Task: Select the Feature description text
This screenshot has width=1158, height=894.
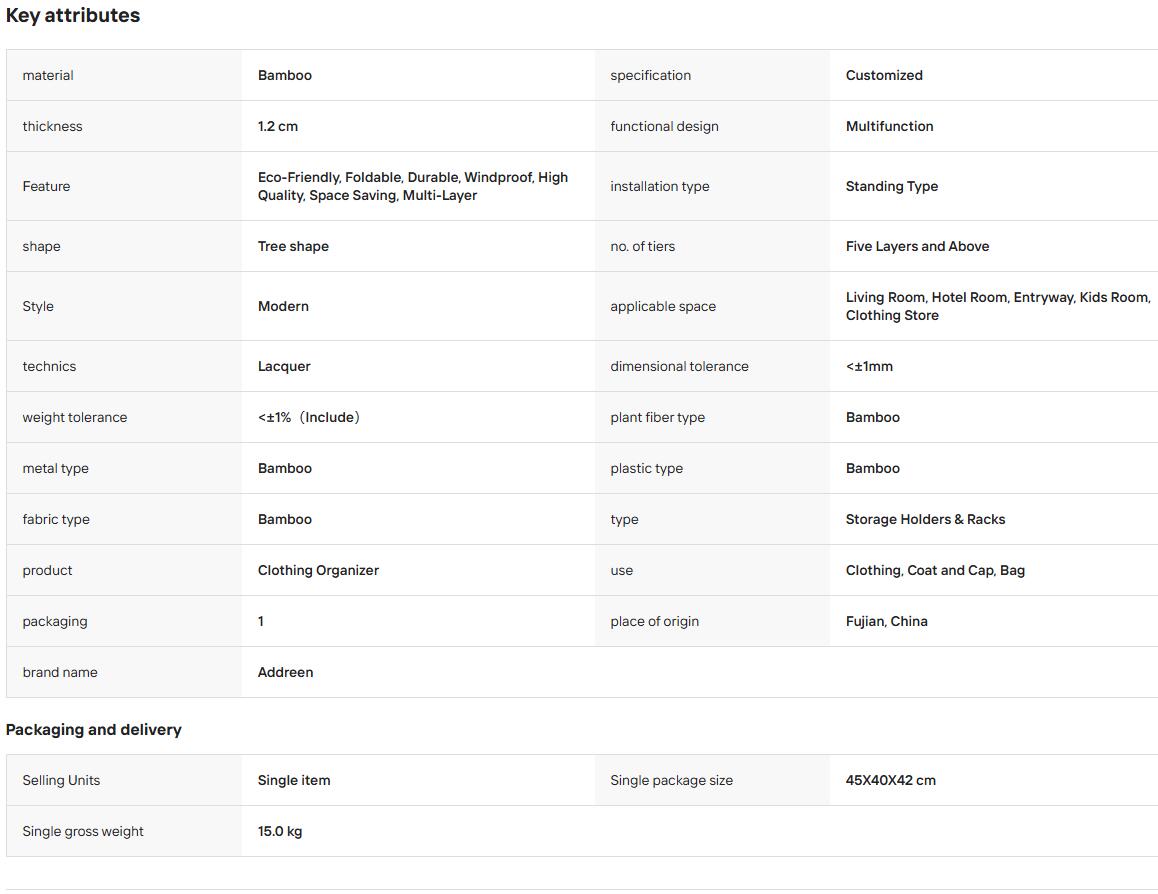Action: point(413,186)
